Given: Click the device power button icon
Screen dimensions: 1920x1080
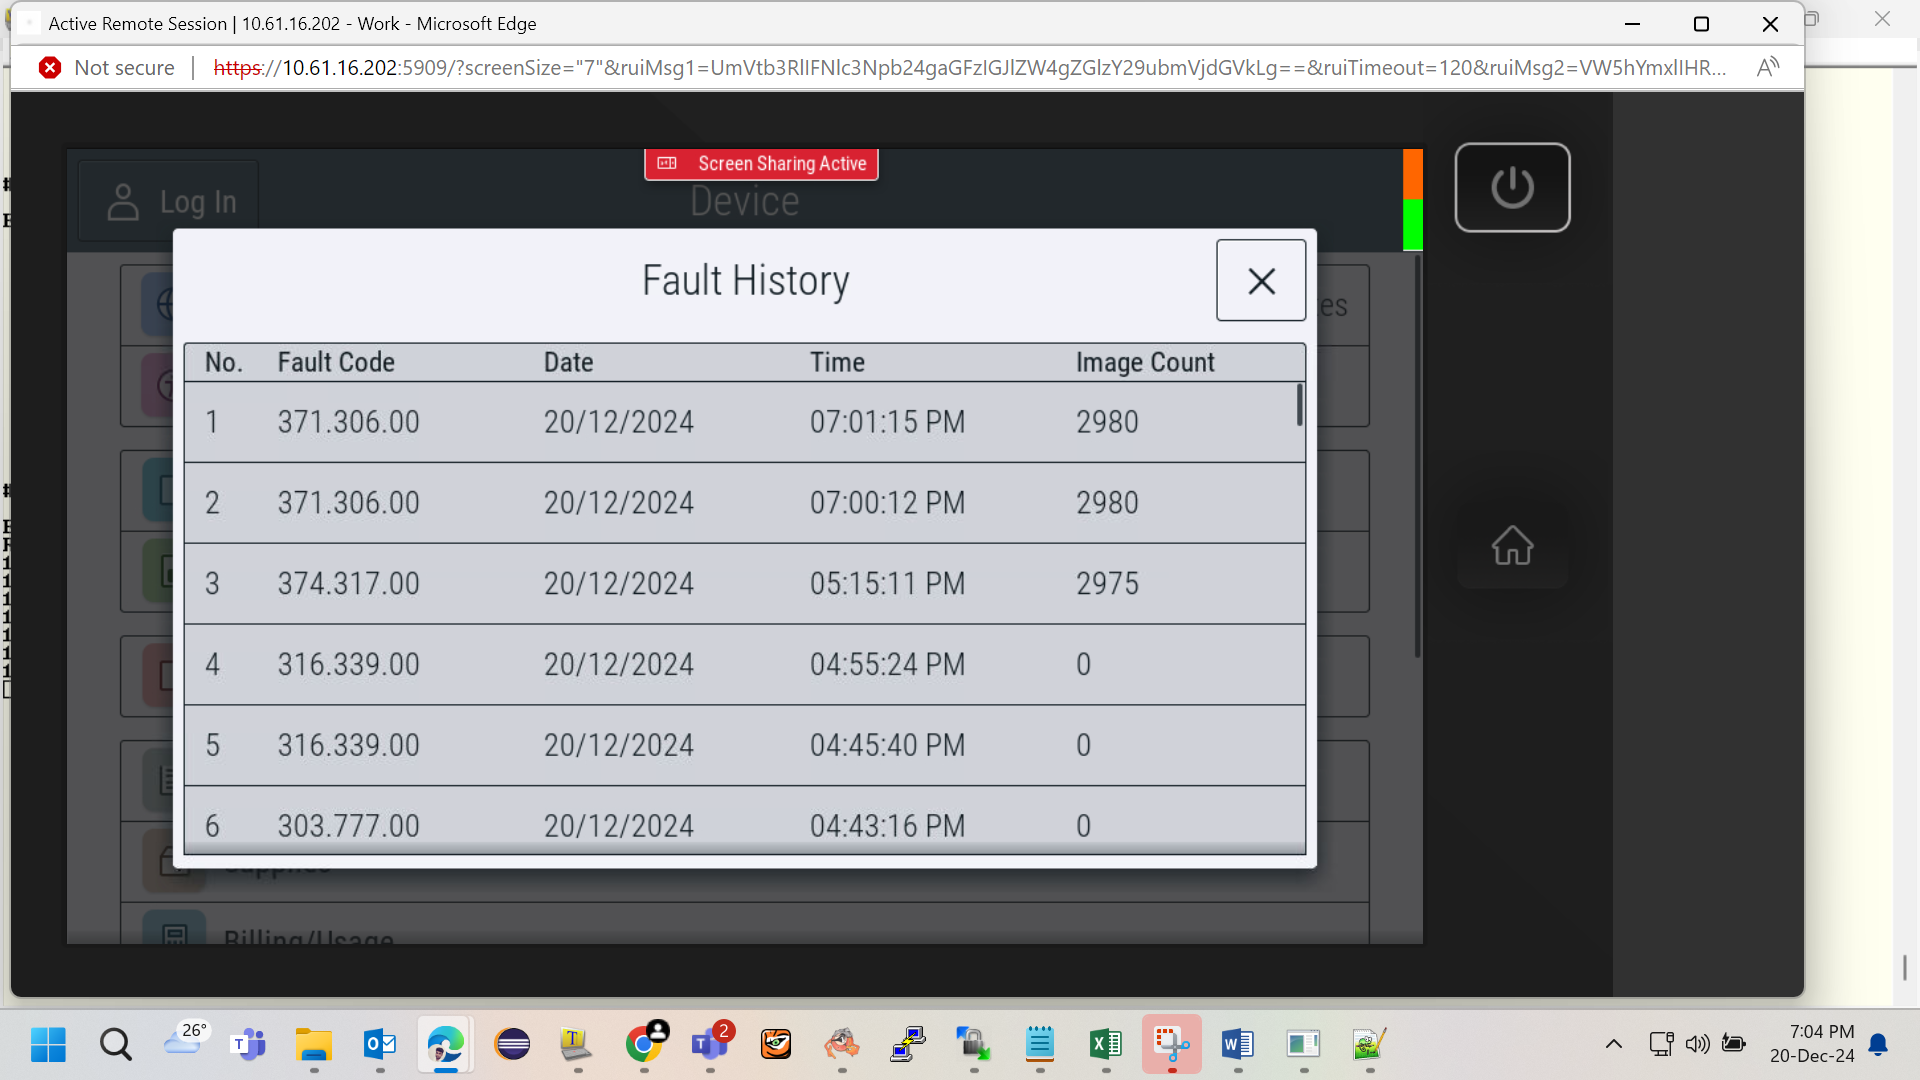Looking at the screenshot, I should click(x=1512, y=187).
